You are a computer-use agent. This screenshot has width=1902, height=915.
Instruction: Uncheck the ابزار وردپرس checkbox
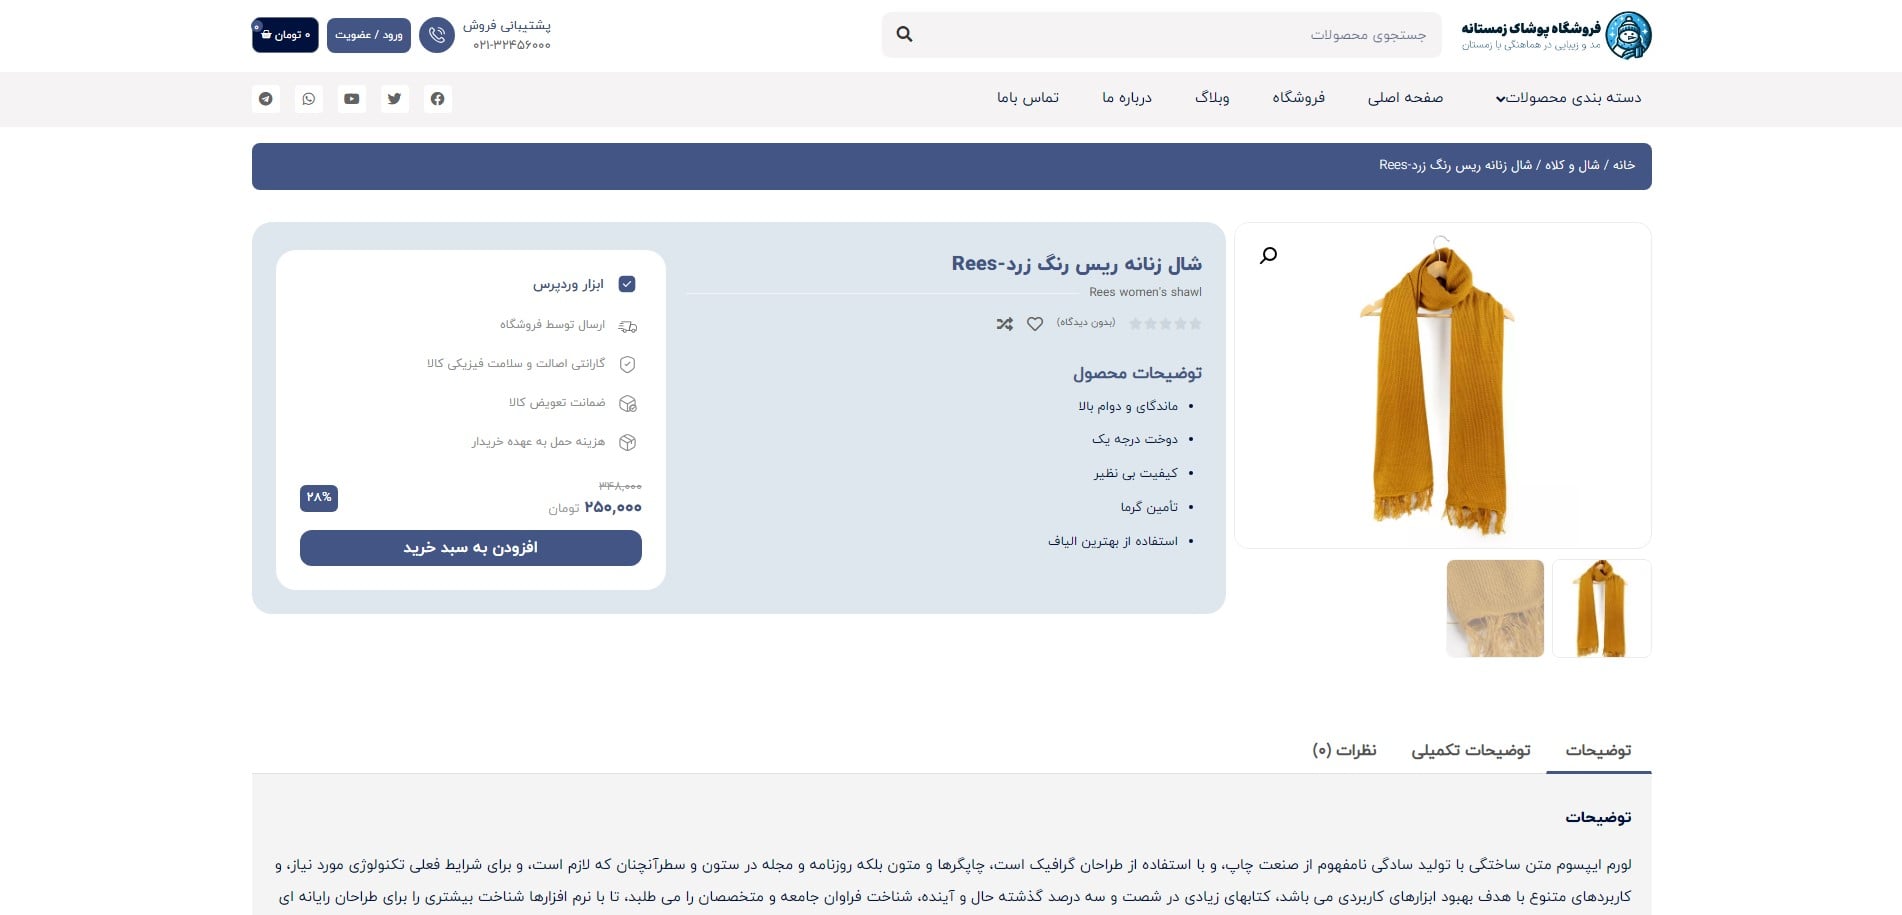click(x=627, y=283)
